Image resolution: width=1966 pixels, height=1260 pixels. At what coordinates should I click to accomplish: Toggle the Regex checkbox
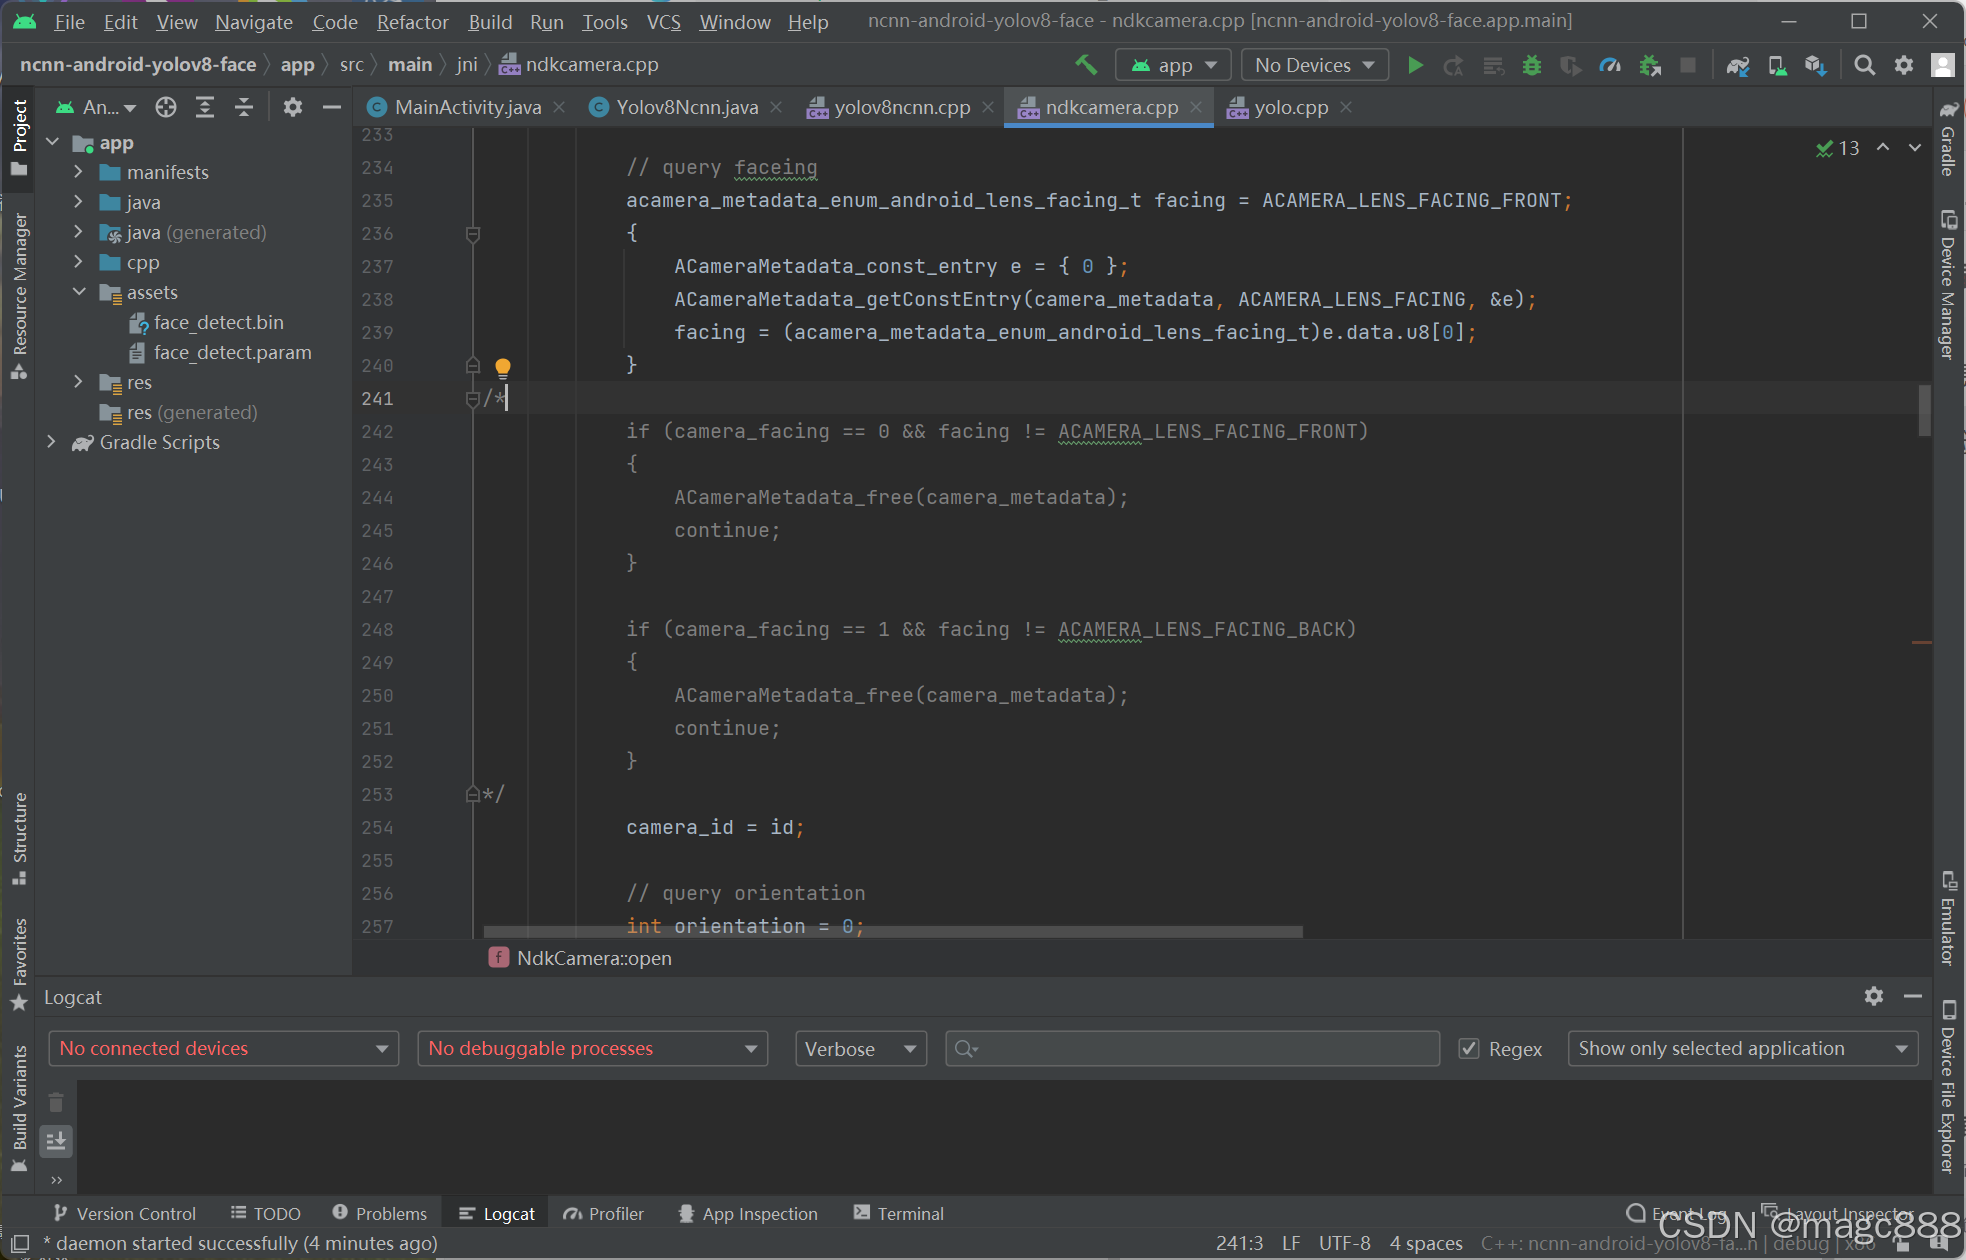pyautogui.click(x=1469, y=1048)
